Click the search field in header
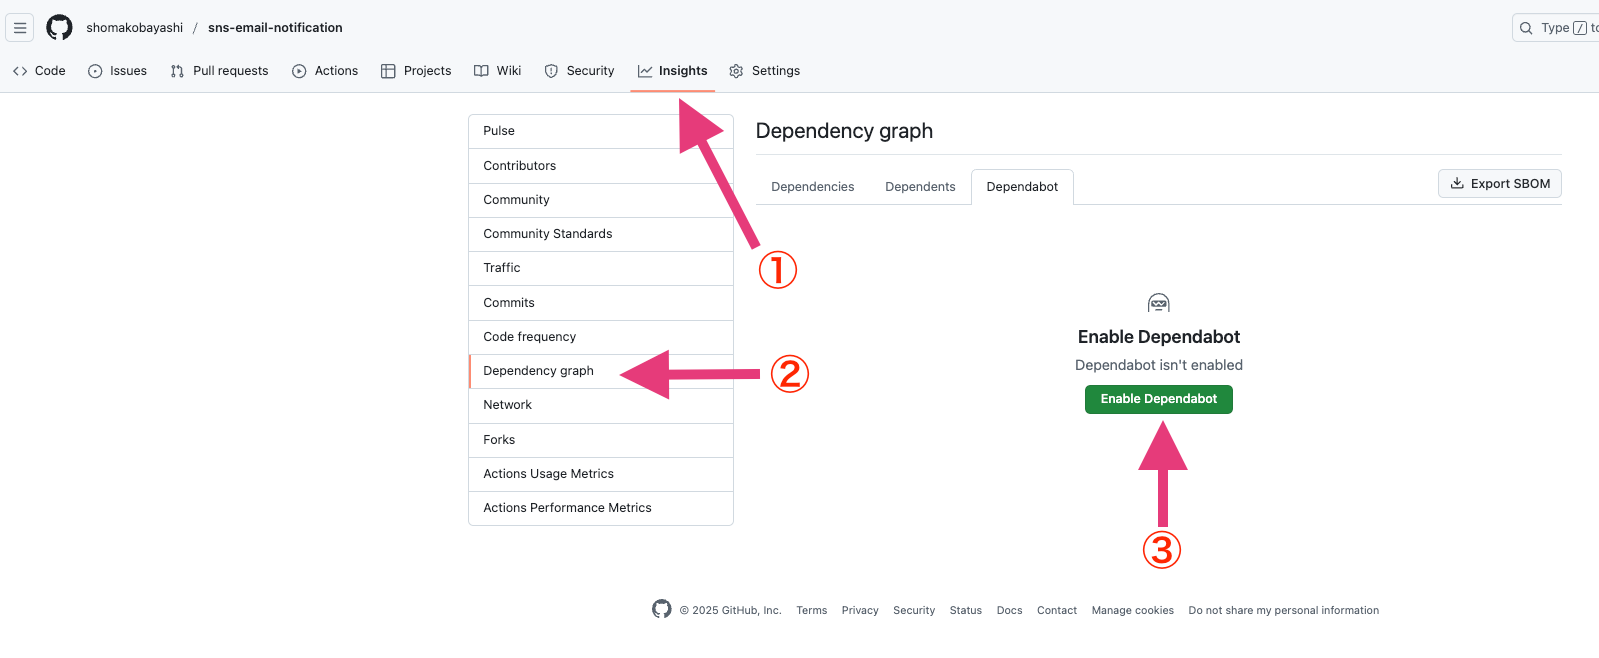The image size is (1599, 658). click(x=1556, y=28)
